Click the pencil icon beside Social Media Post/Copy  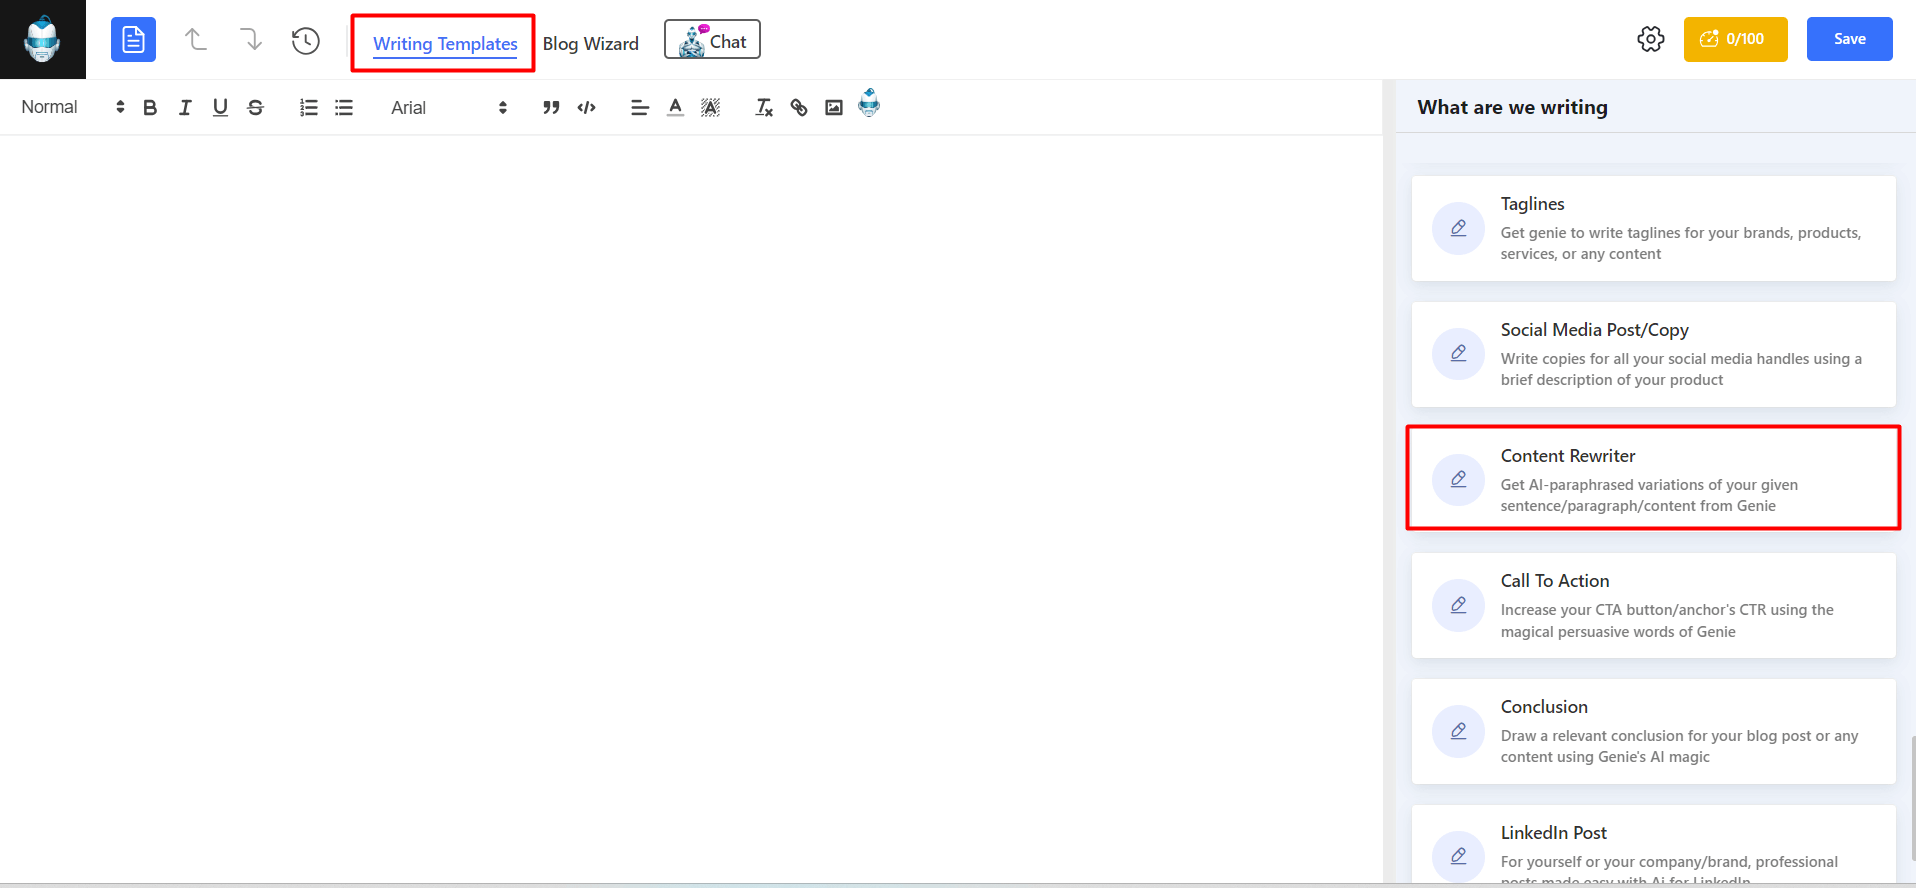(x=1459, y=353)
